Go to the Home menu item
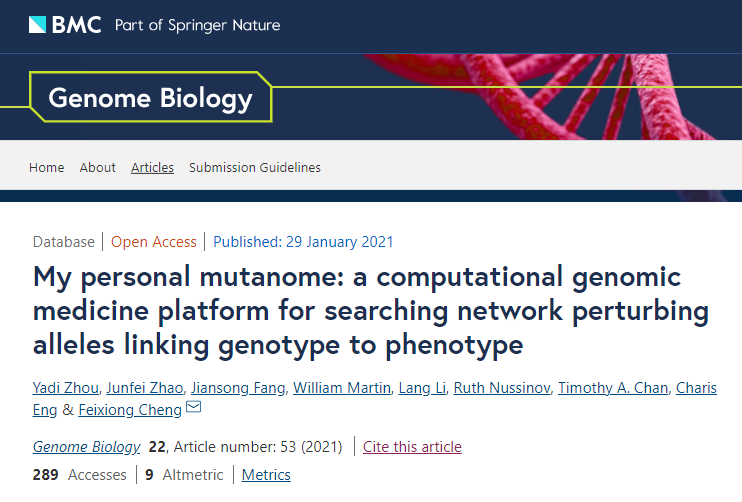 (47, 167)
